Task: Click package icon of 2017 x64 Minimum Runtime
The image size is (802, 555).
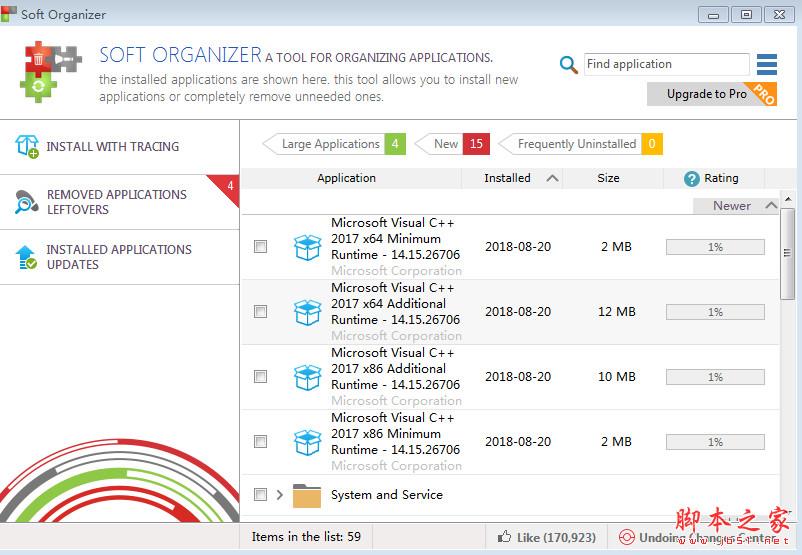Action: click(x=307, y=247)
